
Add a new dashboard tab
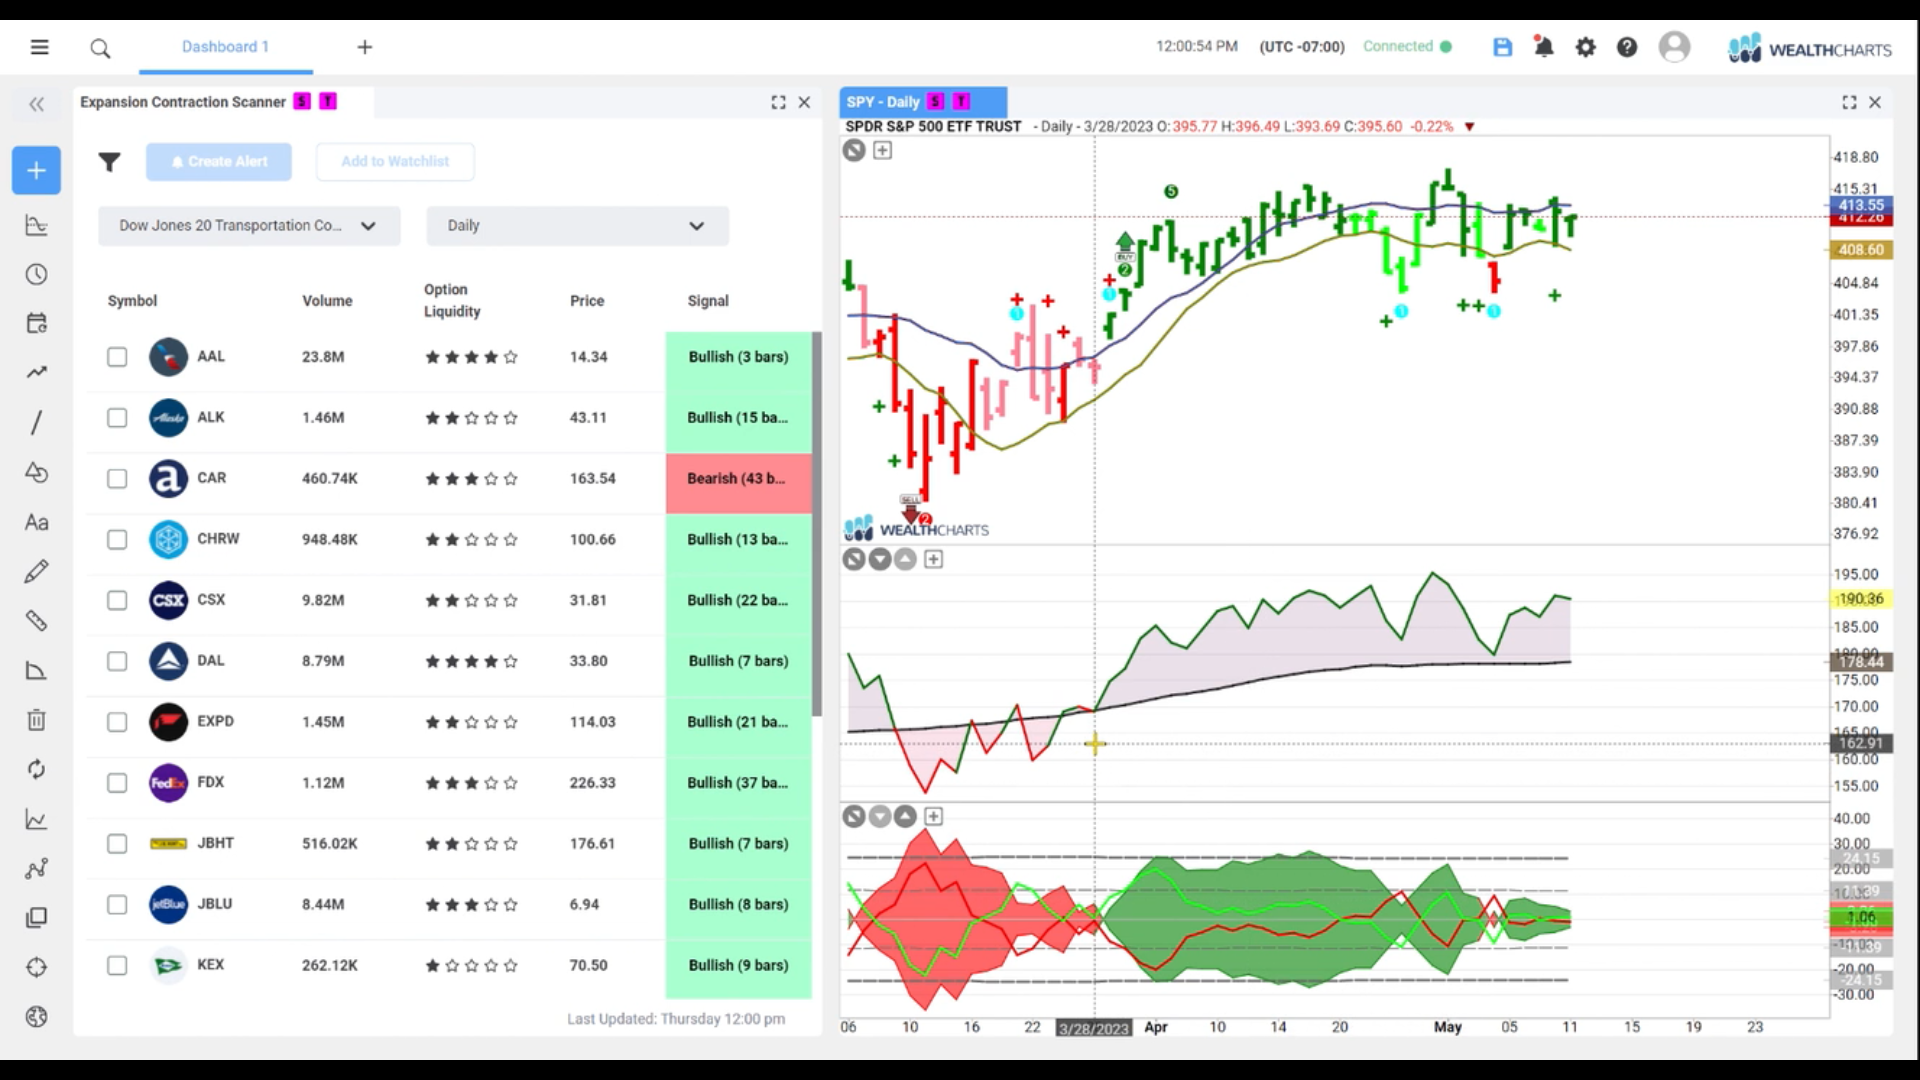(x=365, y=47)
